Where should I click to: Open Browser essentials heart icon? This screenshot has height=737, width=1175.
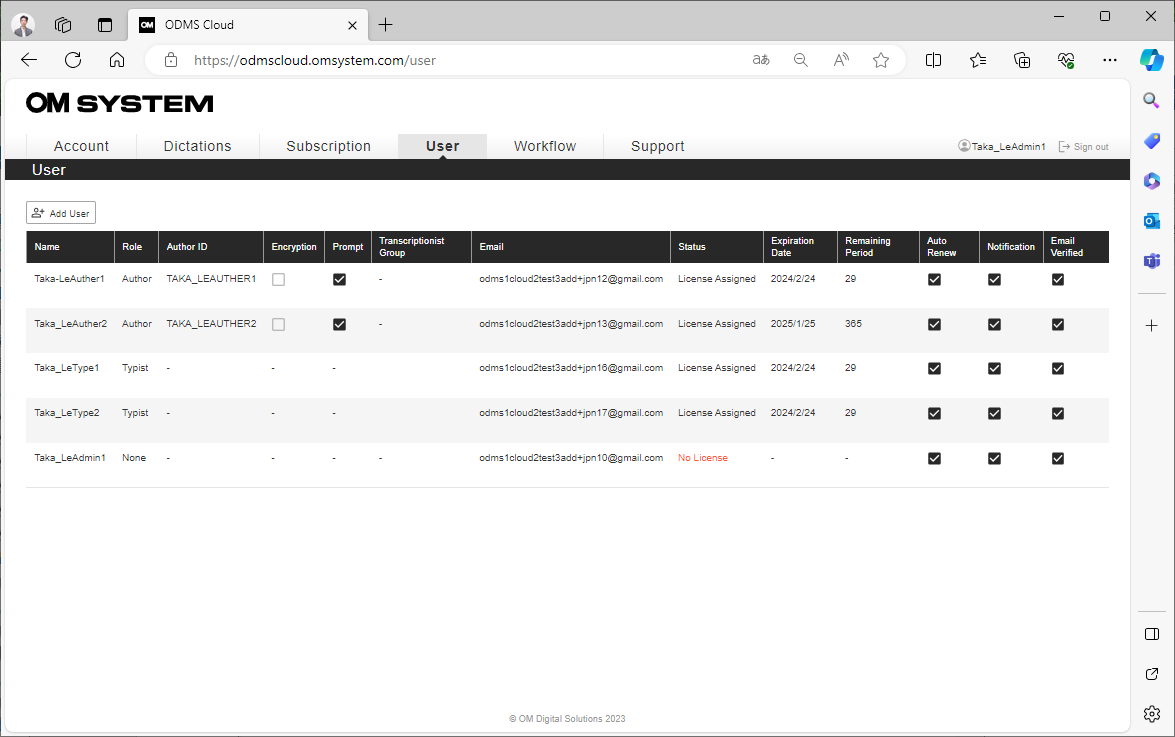click(x=1066, y=60)
